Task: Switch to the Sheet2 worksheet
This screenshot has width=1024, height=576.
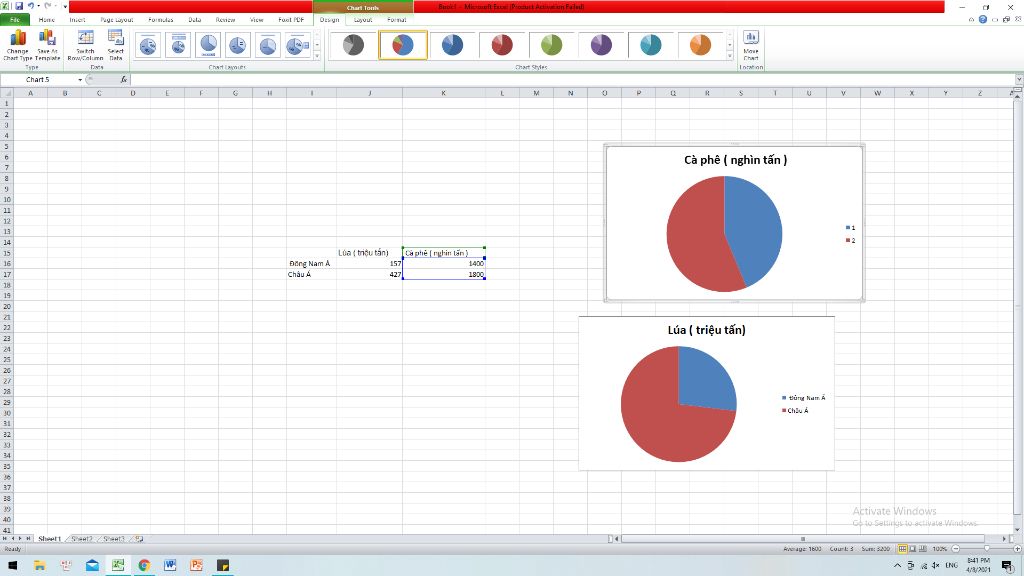Action: (x=80, y=538)
